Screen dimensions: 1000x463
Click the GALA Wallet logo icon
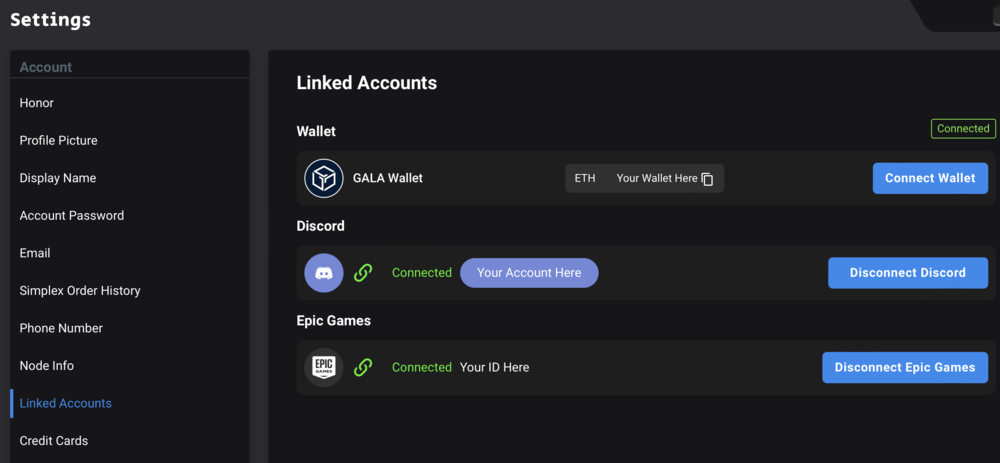click(x=324, y=178)
